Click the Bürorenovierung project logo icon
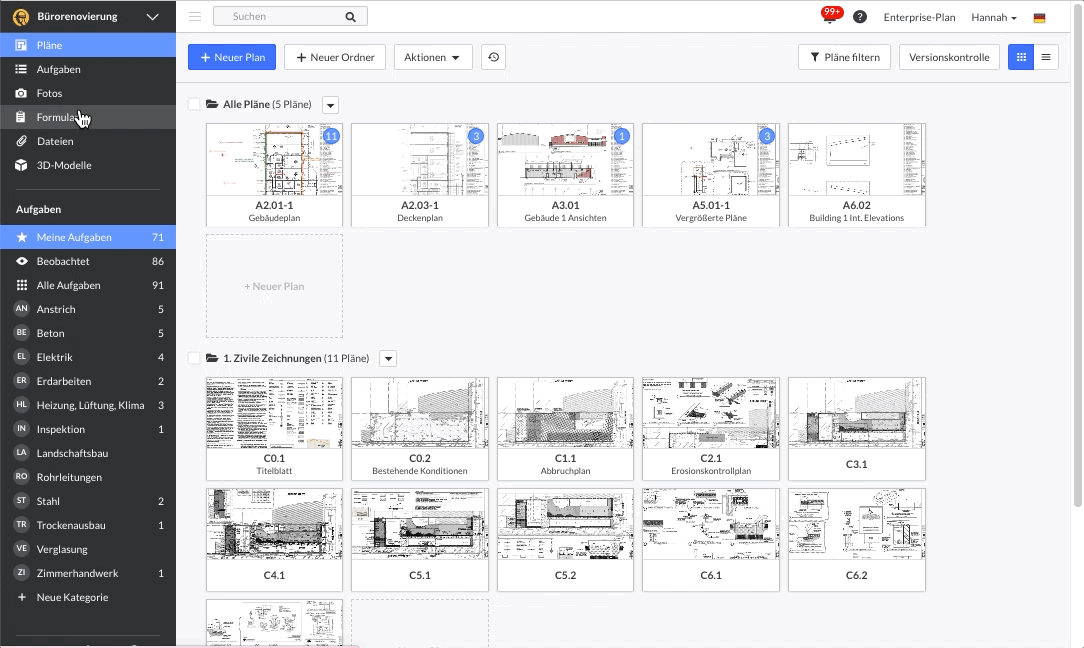 21,17
